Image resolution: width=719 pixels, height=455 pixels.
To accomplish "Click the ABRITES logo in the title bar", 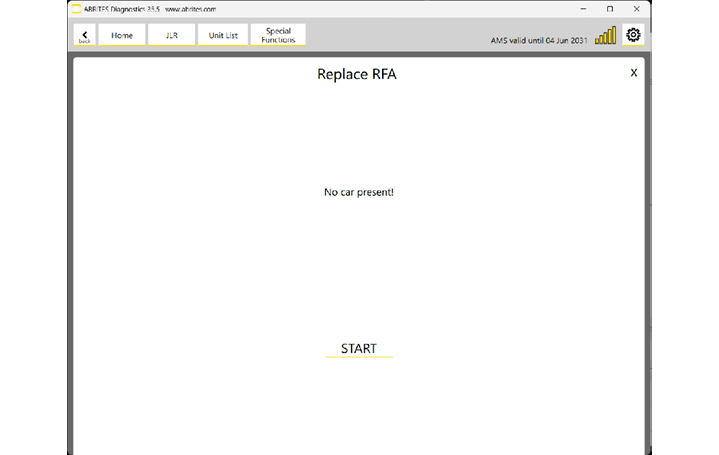I will tap(76, 9).
